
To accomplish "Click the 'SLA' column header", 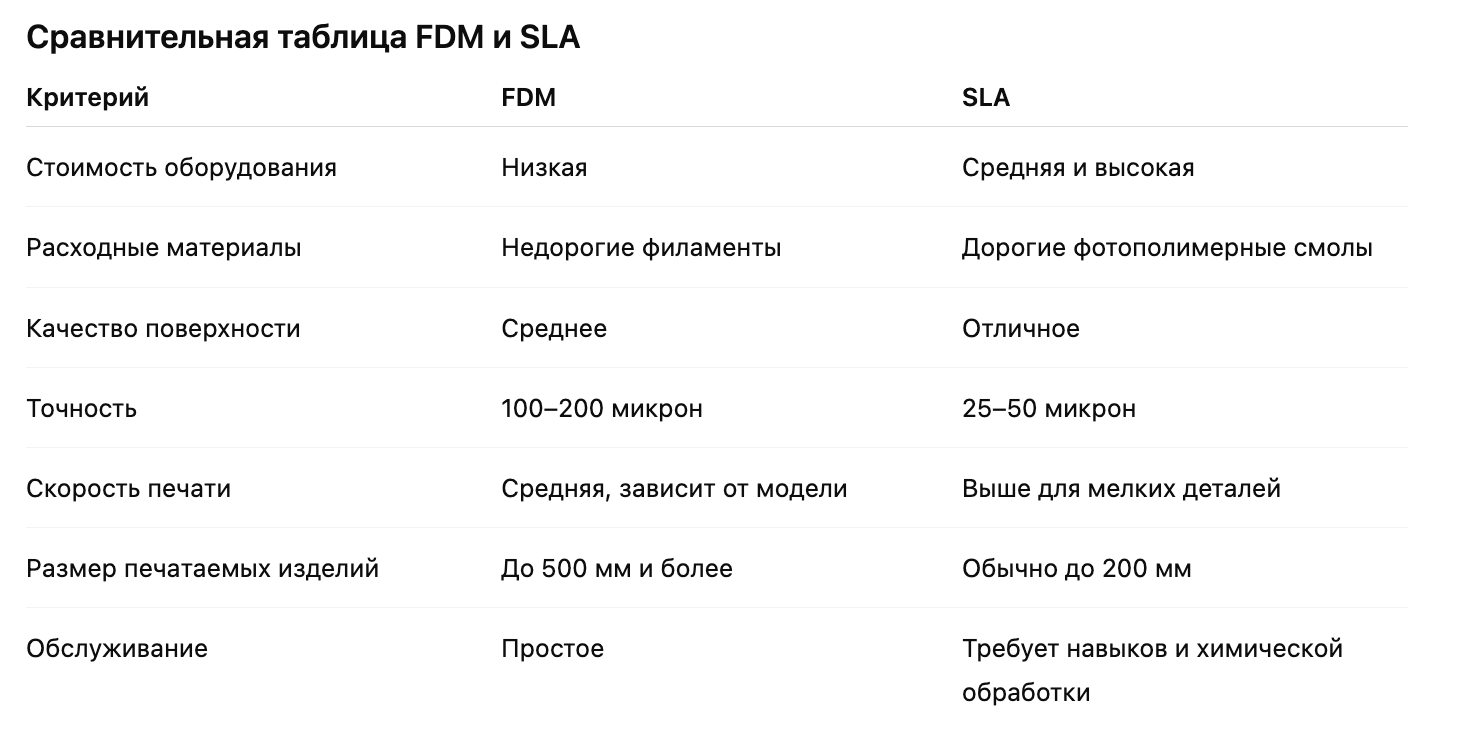I will point(985,98).
